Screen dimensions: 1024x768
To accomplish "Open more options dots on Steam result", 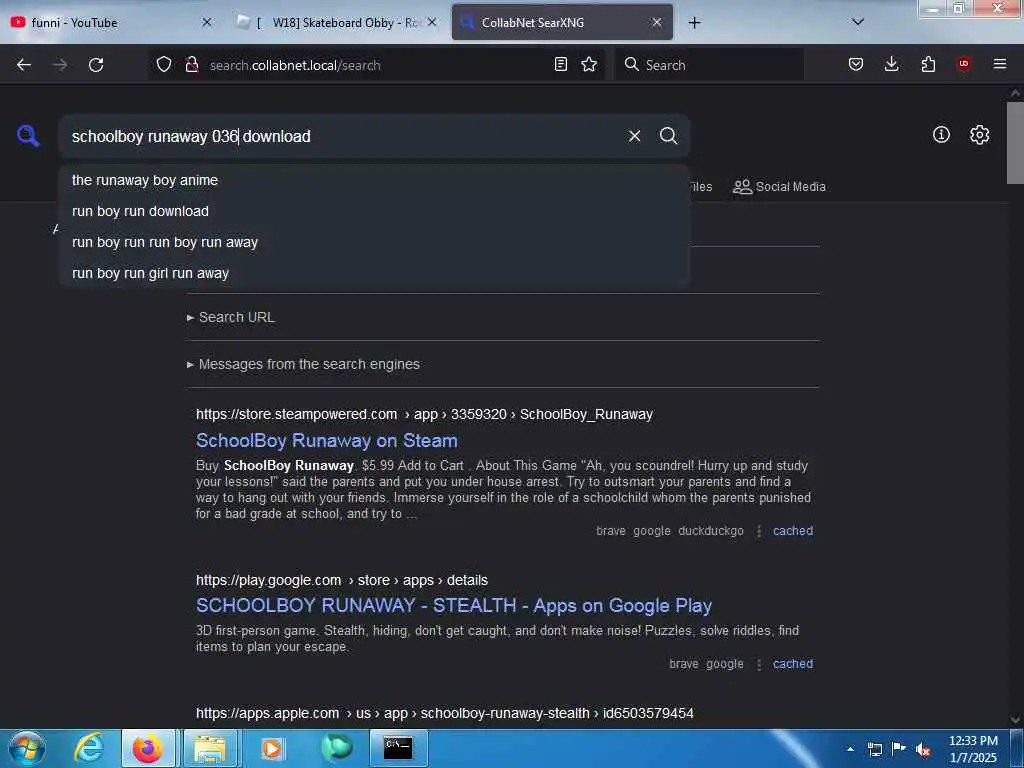I will click(759, 532).
